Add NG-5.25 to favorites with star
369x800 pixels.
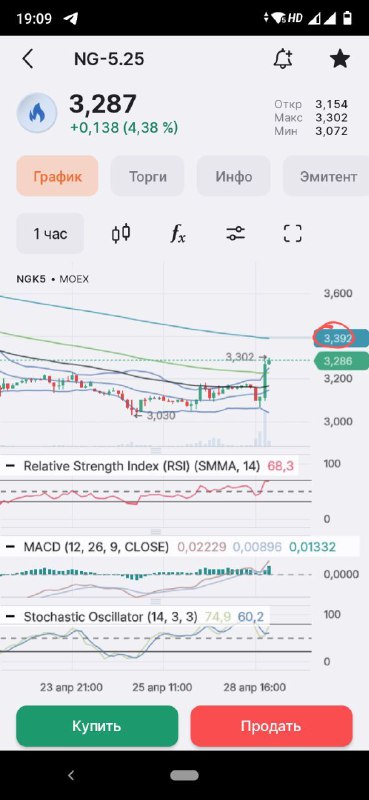pos(339,59)
